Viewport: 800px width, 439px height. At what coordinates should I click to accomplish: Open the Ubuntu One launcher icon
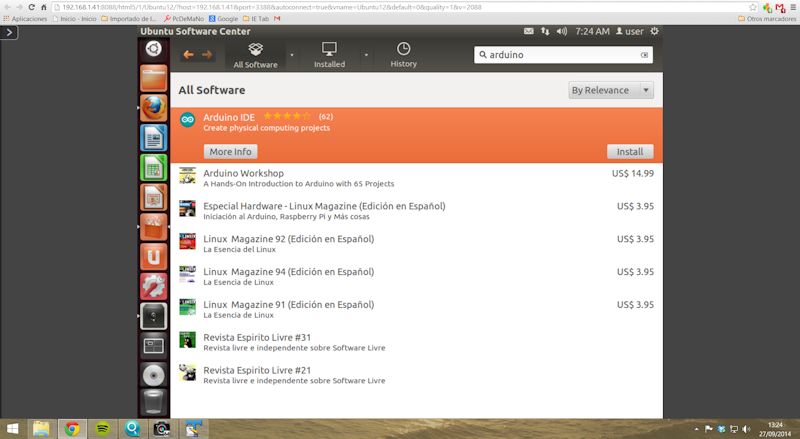tap(154, 256)
